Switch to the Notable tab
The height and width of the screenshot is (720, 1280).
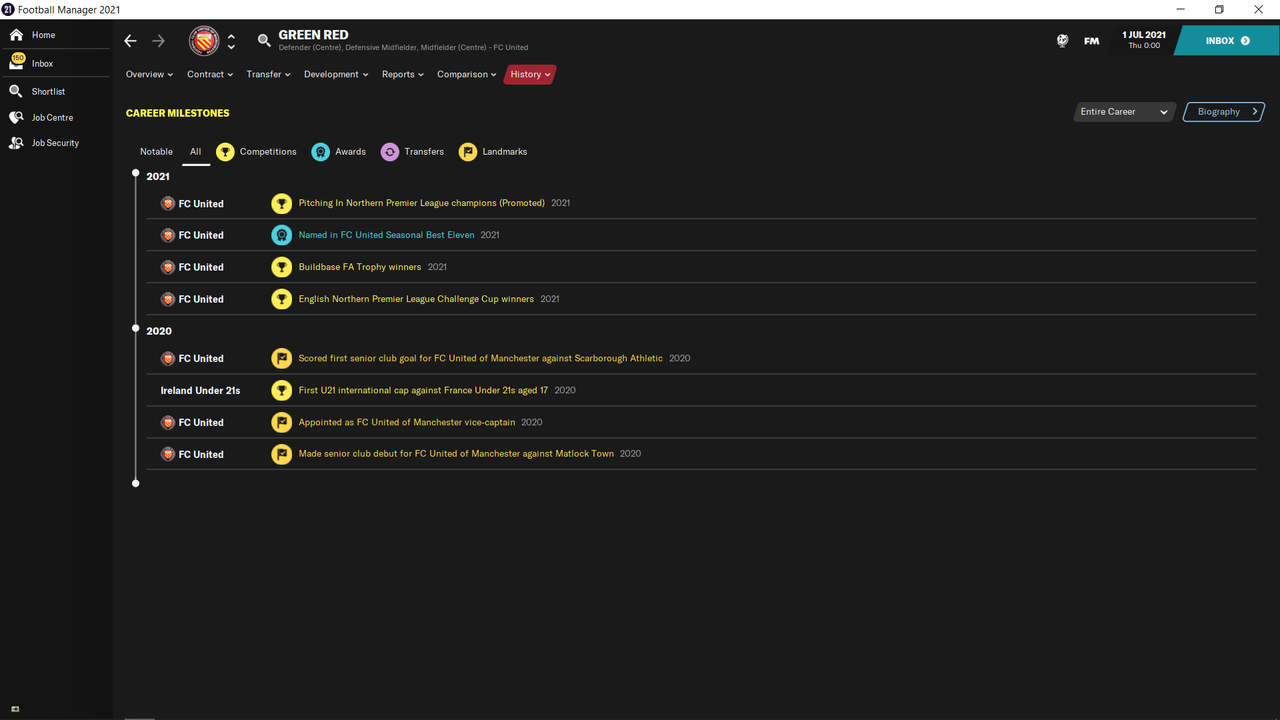156,152
